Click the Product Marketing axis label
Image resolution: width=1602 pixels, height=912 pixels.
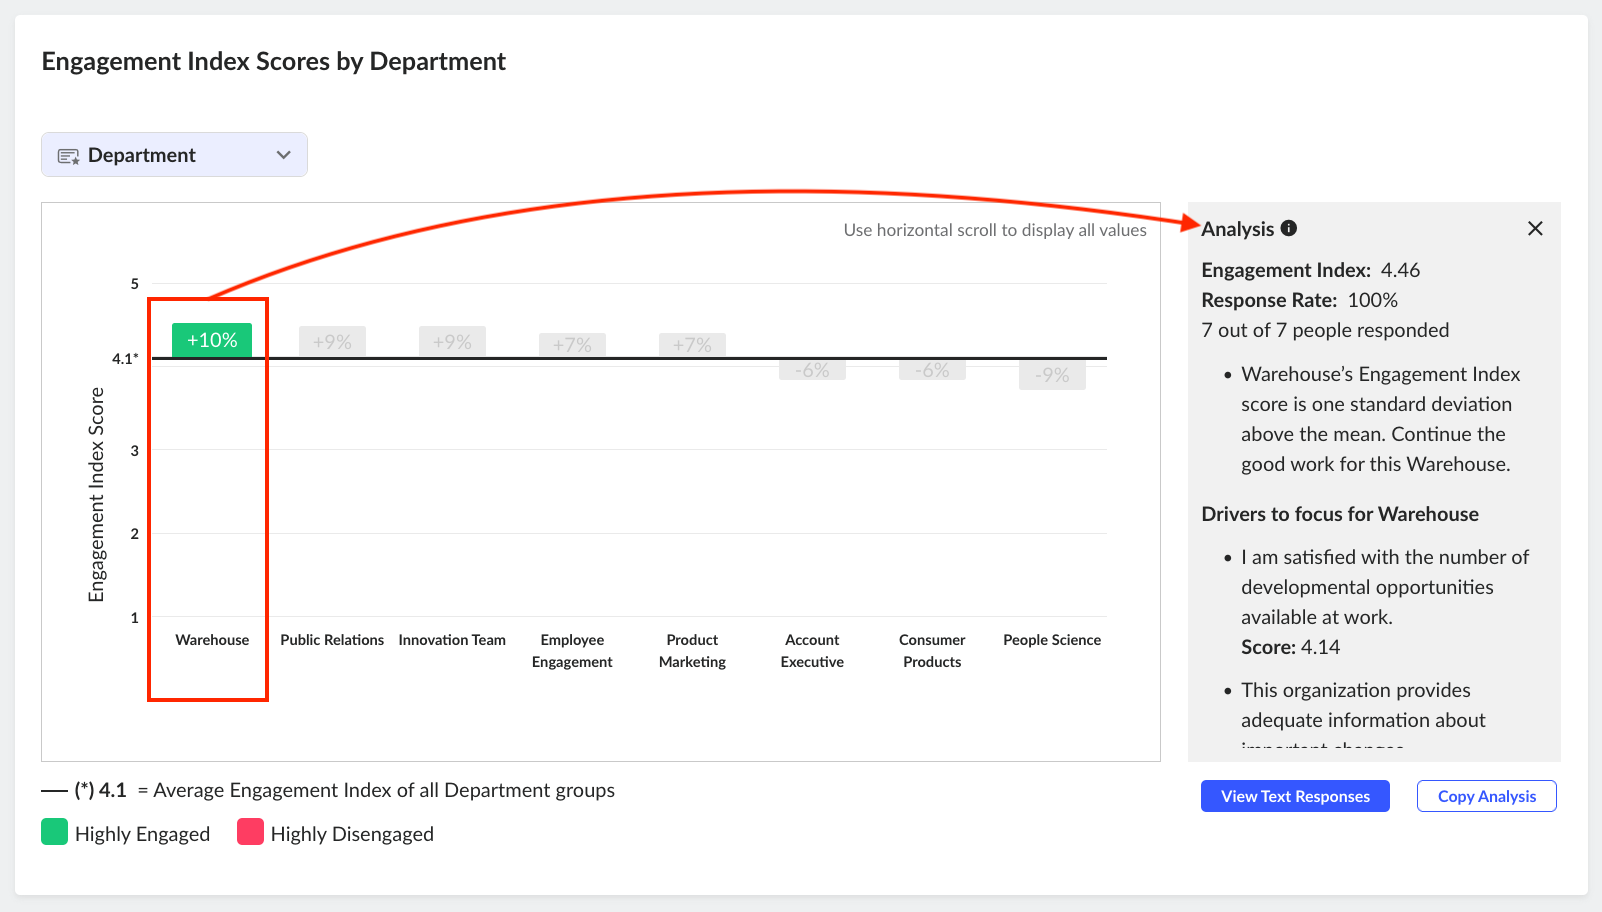click(692, 651)
